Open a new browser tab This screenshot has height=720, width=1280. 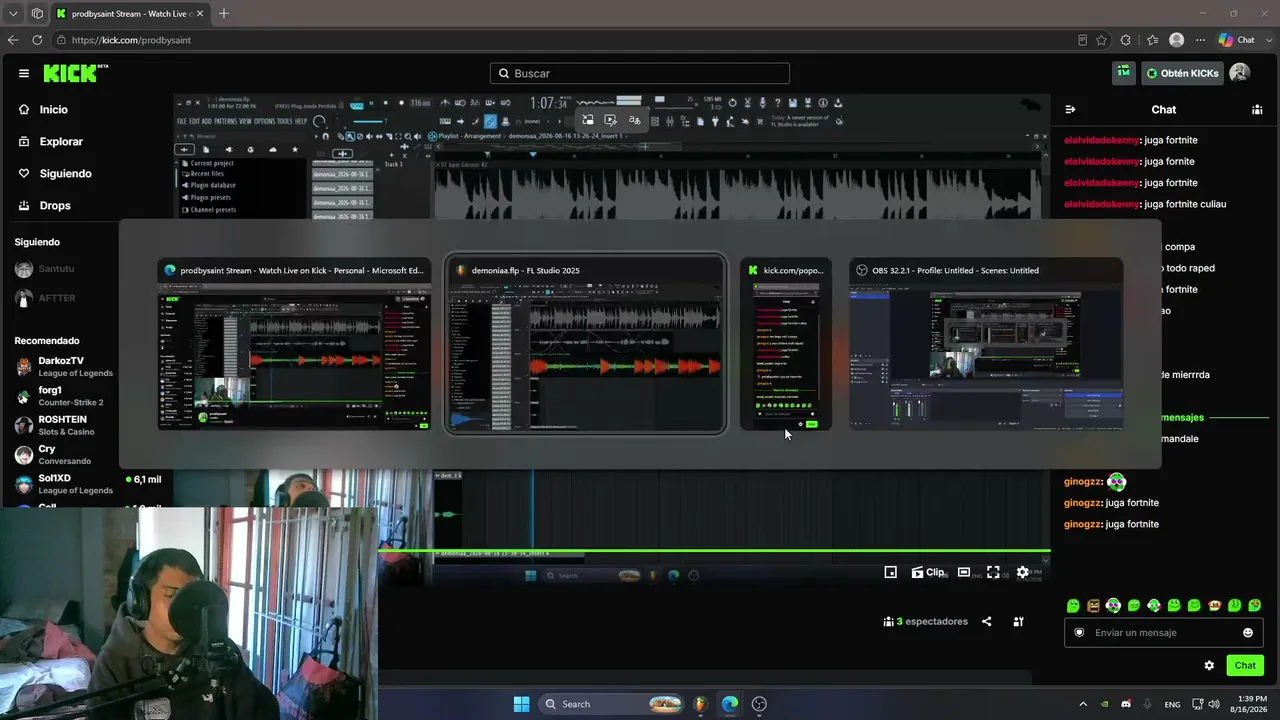[223, 14]
